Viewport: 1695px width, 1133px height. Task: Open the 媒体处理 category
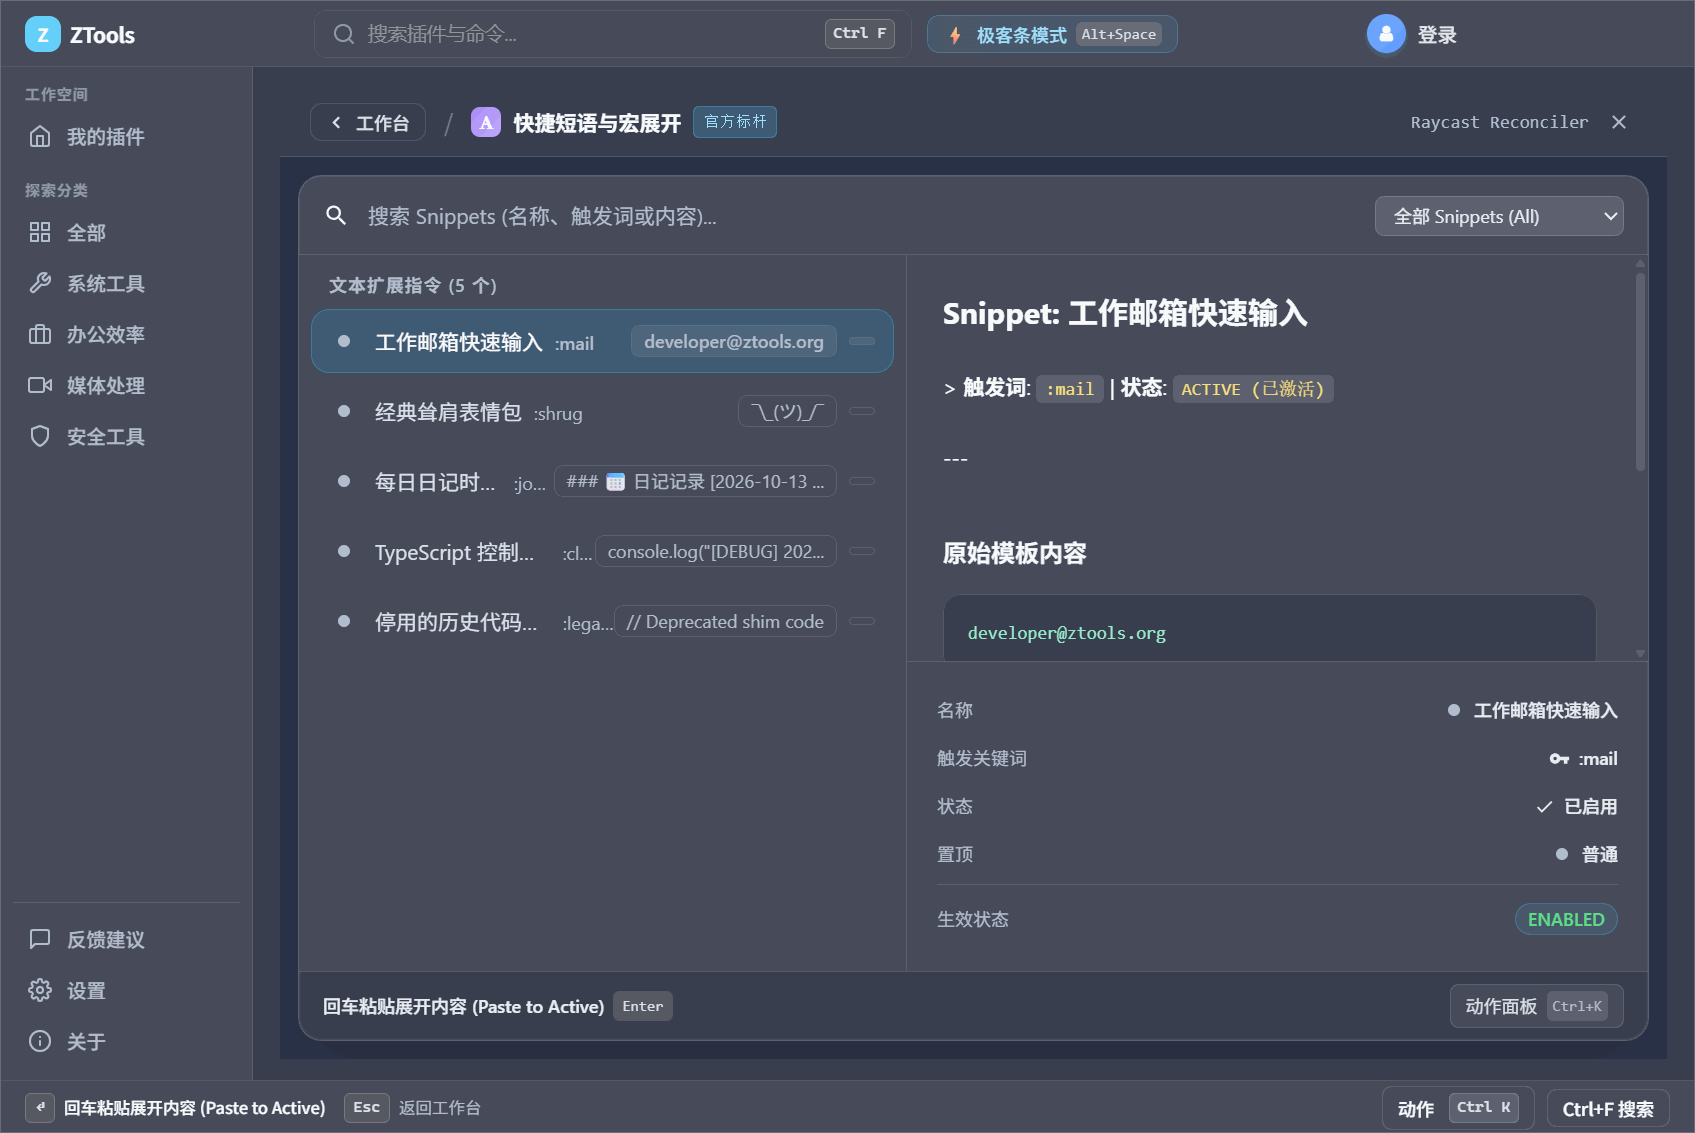tap(127, 386)
